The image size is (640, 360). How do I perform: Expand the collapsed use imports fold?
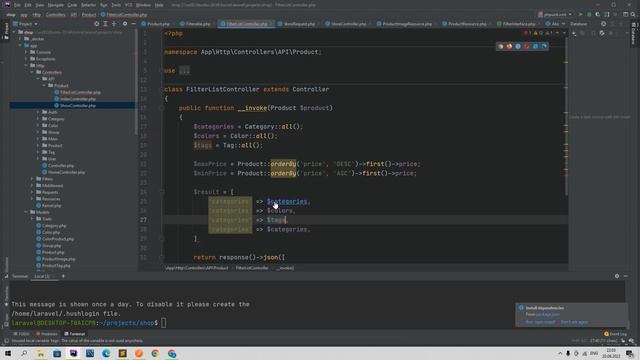184,71
